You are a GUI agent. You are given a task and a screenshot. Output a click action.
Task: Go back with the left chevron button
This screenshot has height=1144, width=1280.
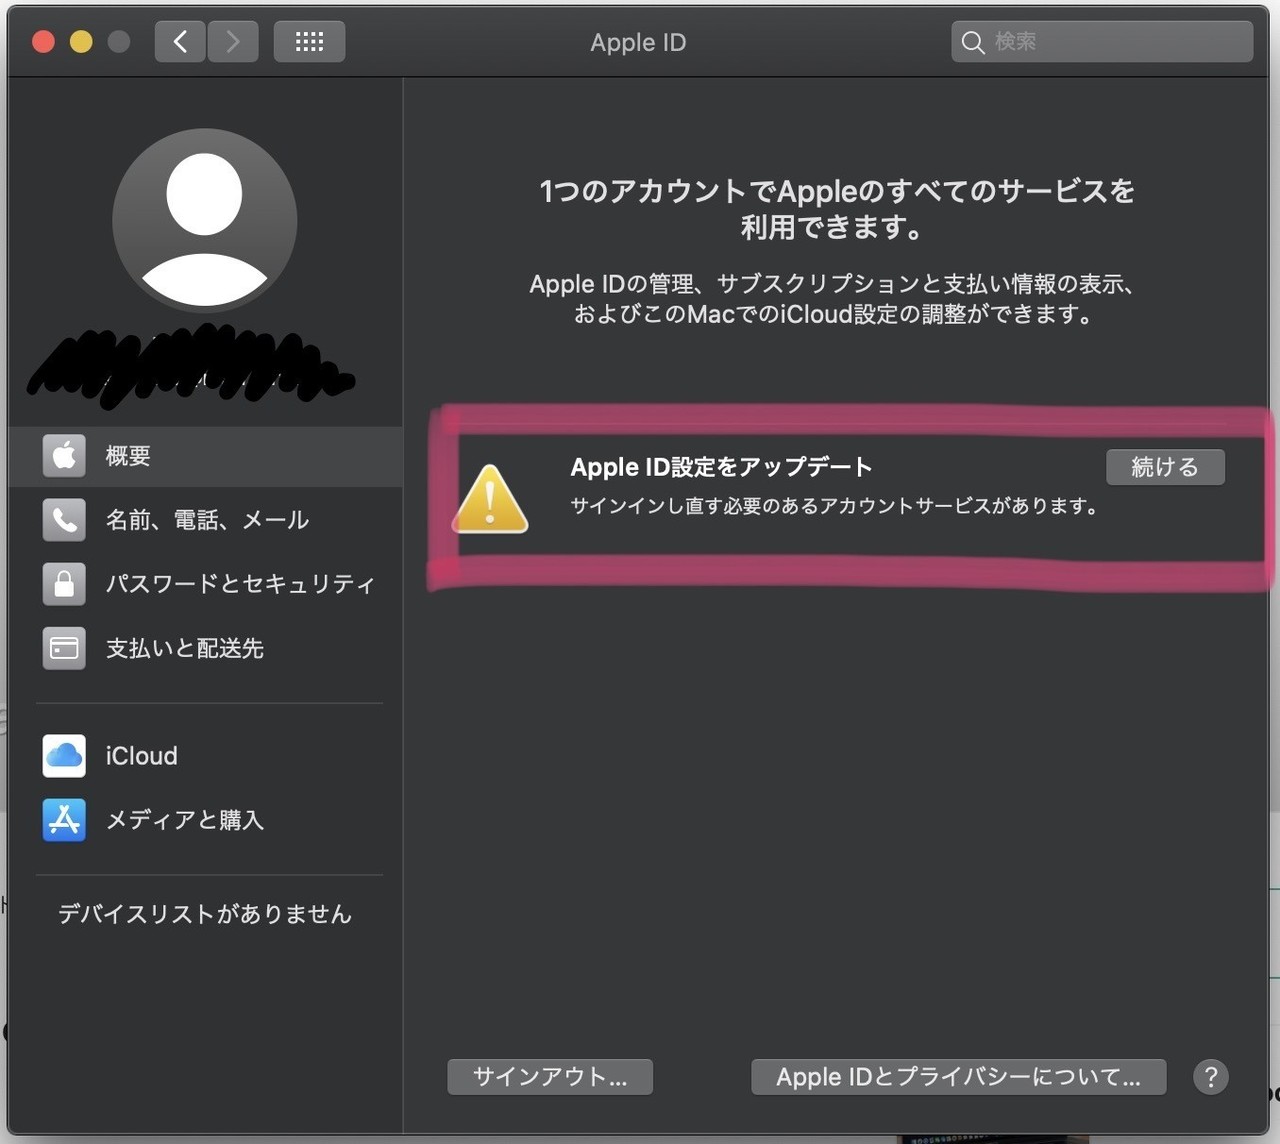(x=180, y=42)
